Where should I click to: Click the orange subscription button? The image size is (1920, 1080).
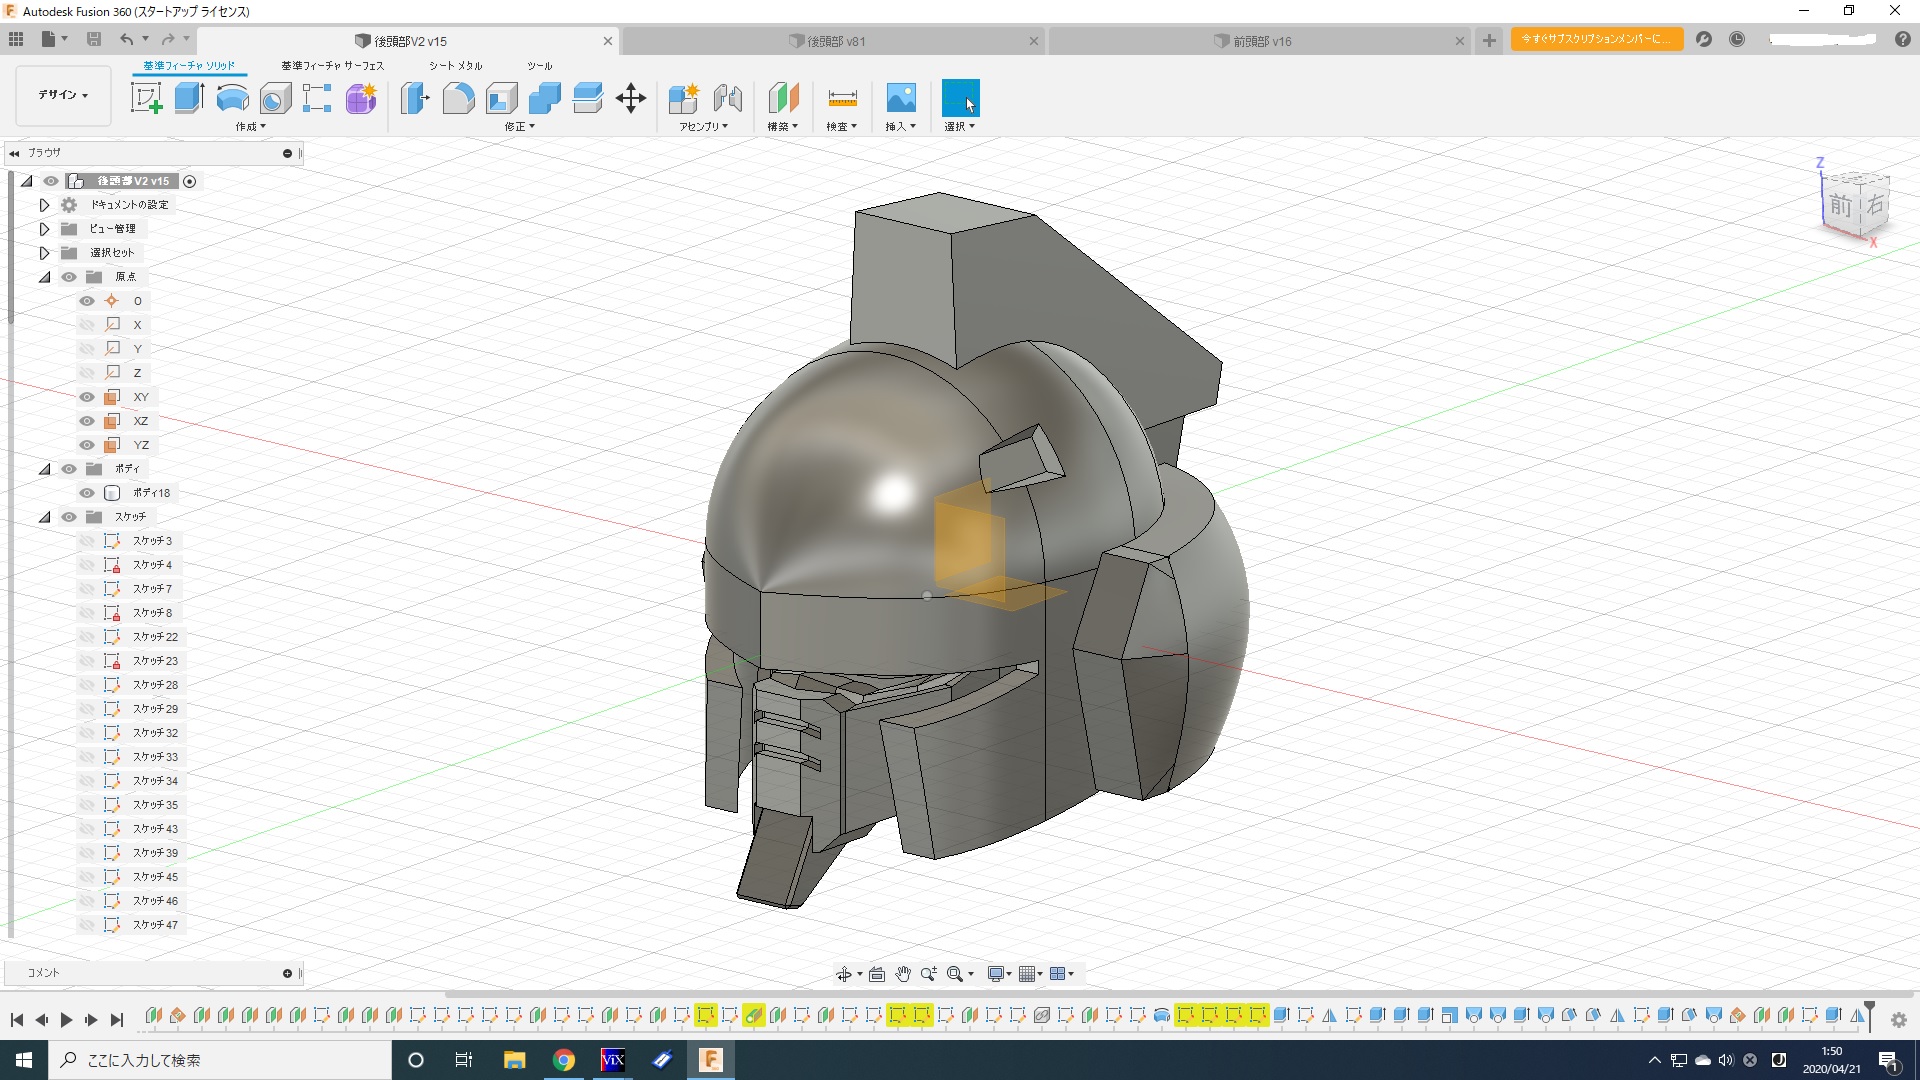[x=1596, y=39]
